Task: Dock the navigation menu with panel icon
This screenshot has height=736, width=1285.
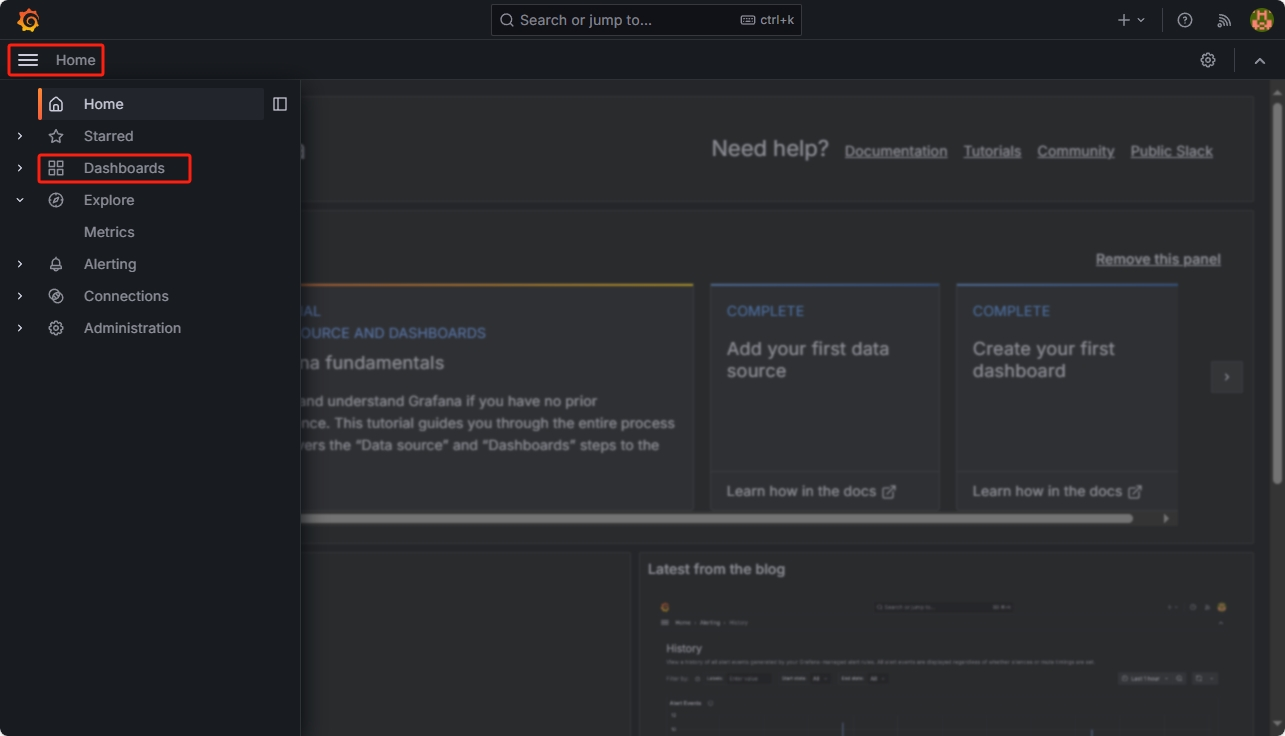Action: tap(280, 104)
